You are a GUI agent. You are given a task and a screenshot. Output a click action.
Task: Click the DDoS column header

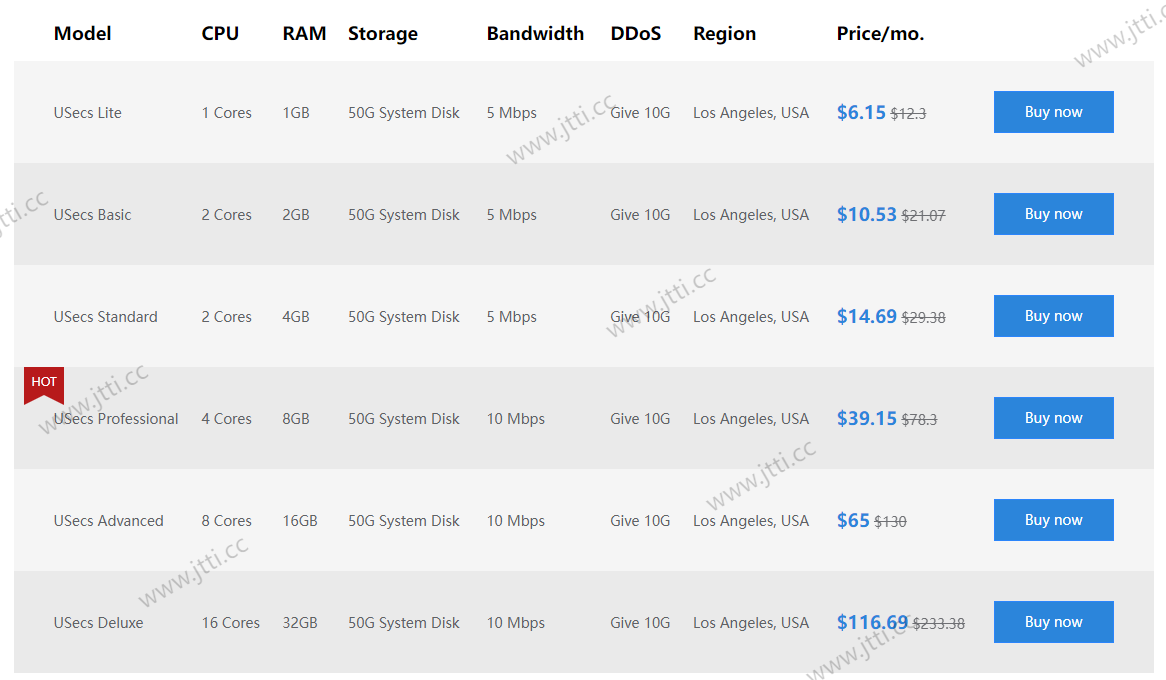(x=636, y=33)
